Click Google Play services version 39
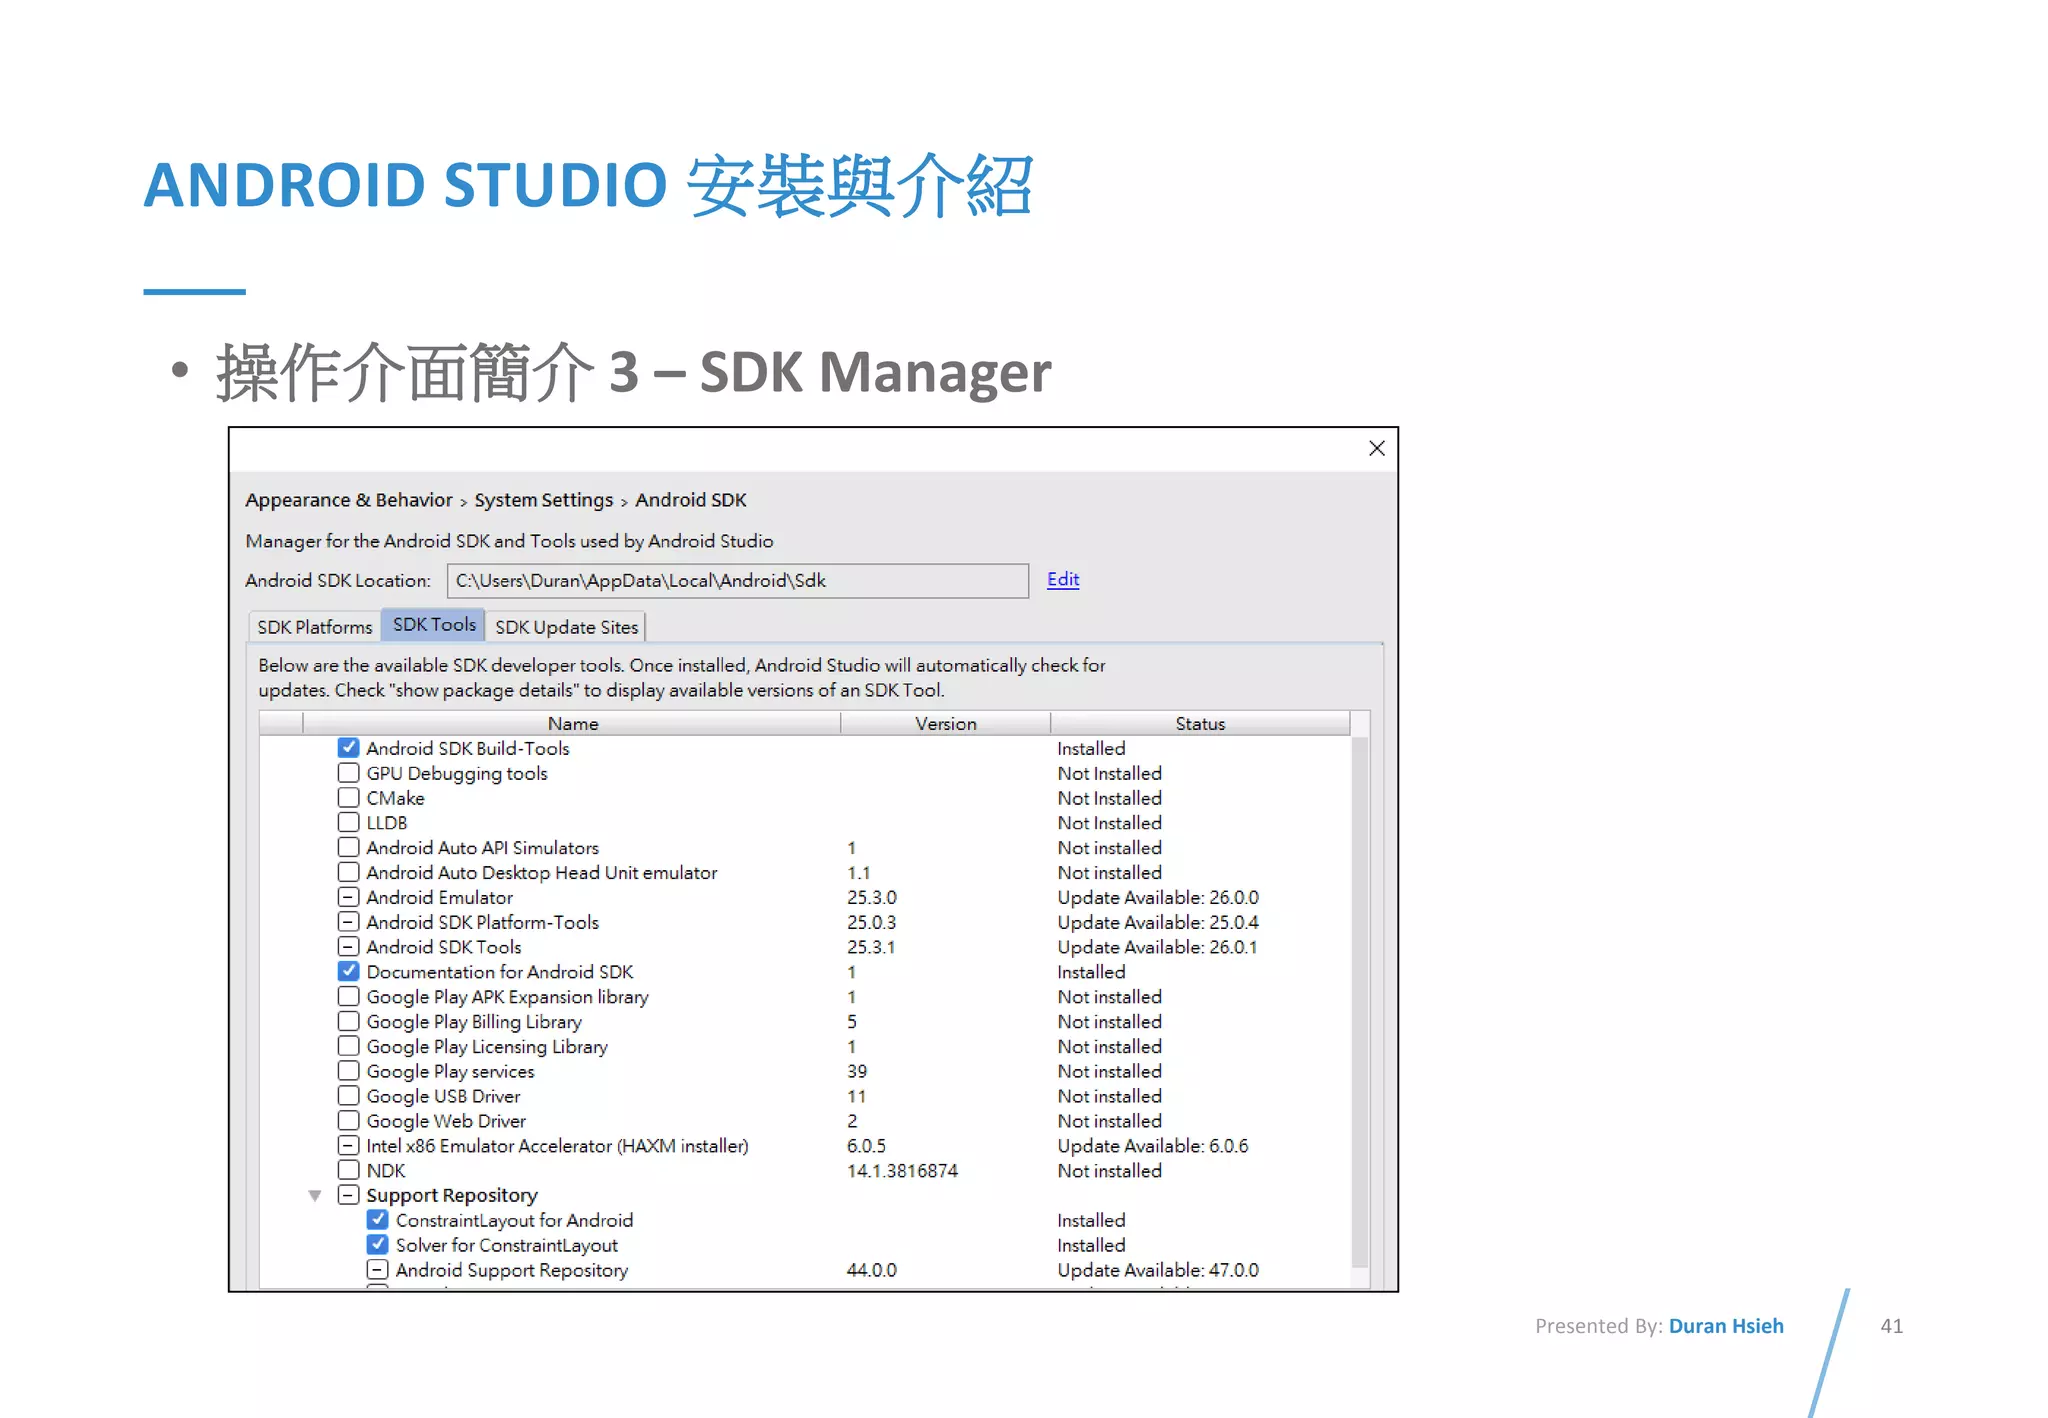Screen dimensions: 2048x1418 coord(857,1071)
